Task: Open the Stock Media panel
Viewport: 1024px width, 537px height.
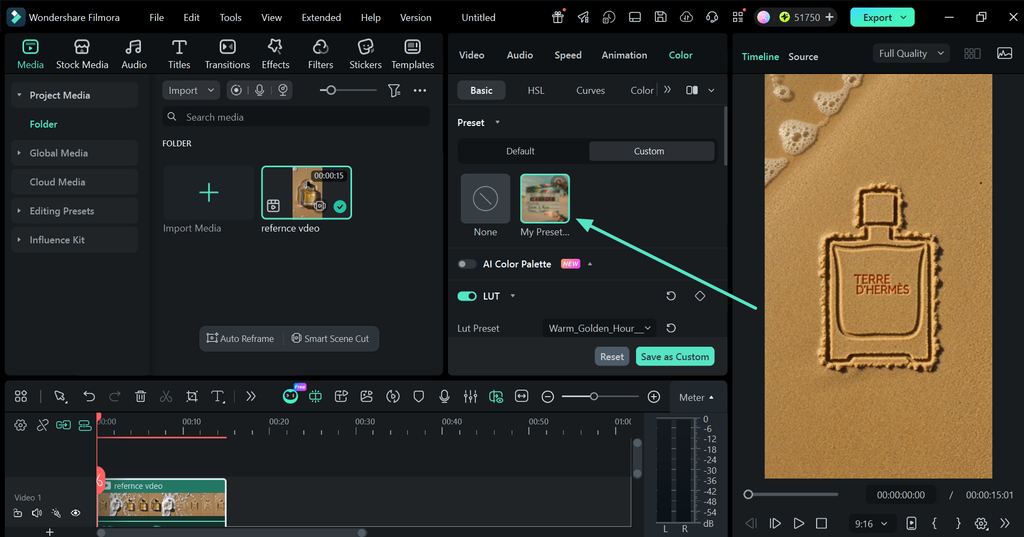Action: 82,54
